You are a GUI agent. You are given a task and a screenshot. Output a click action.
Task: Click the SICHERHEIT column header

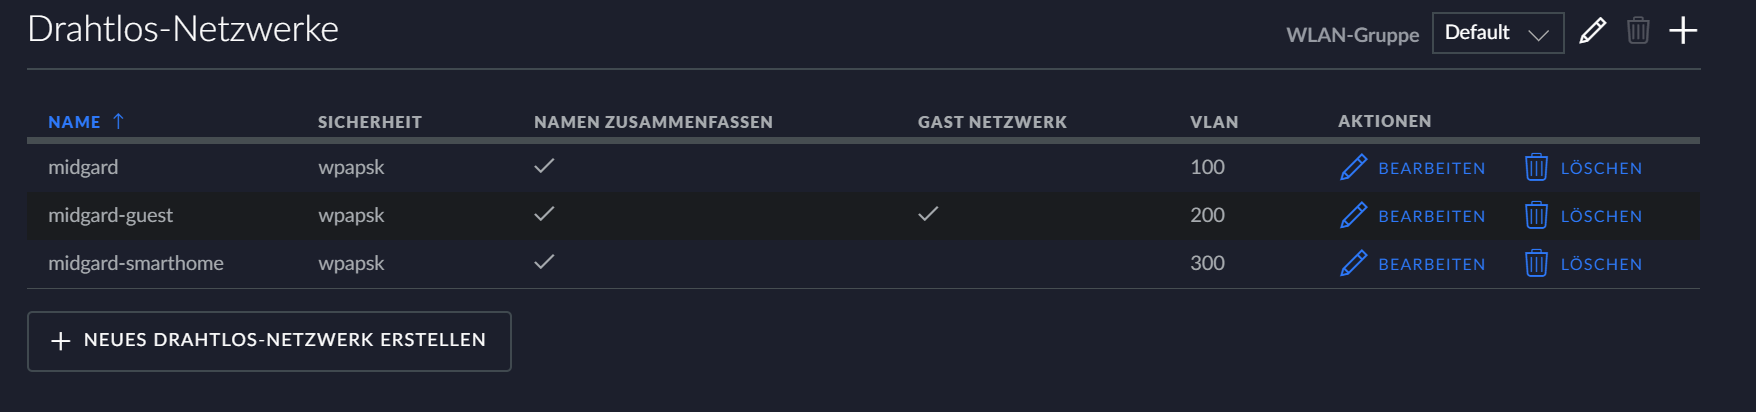click(x=370, y=122)
